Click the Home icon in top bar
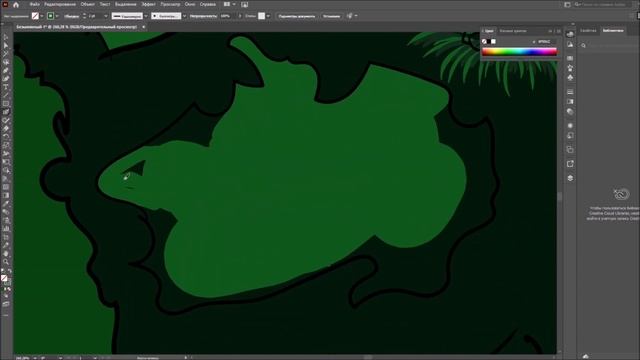The image size is (640, 360). pos(16,4)
